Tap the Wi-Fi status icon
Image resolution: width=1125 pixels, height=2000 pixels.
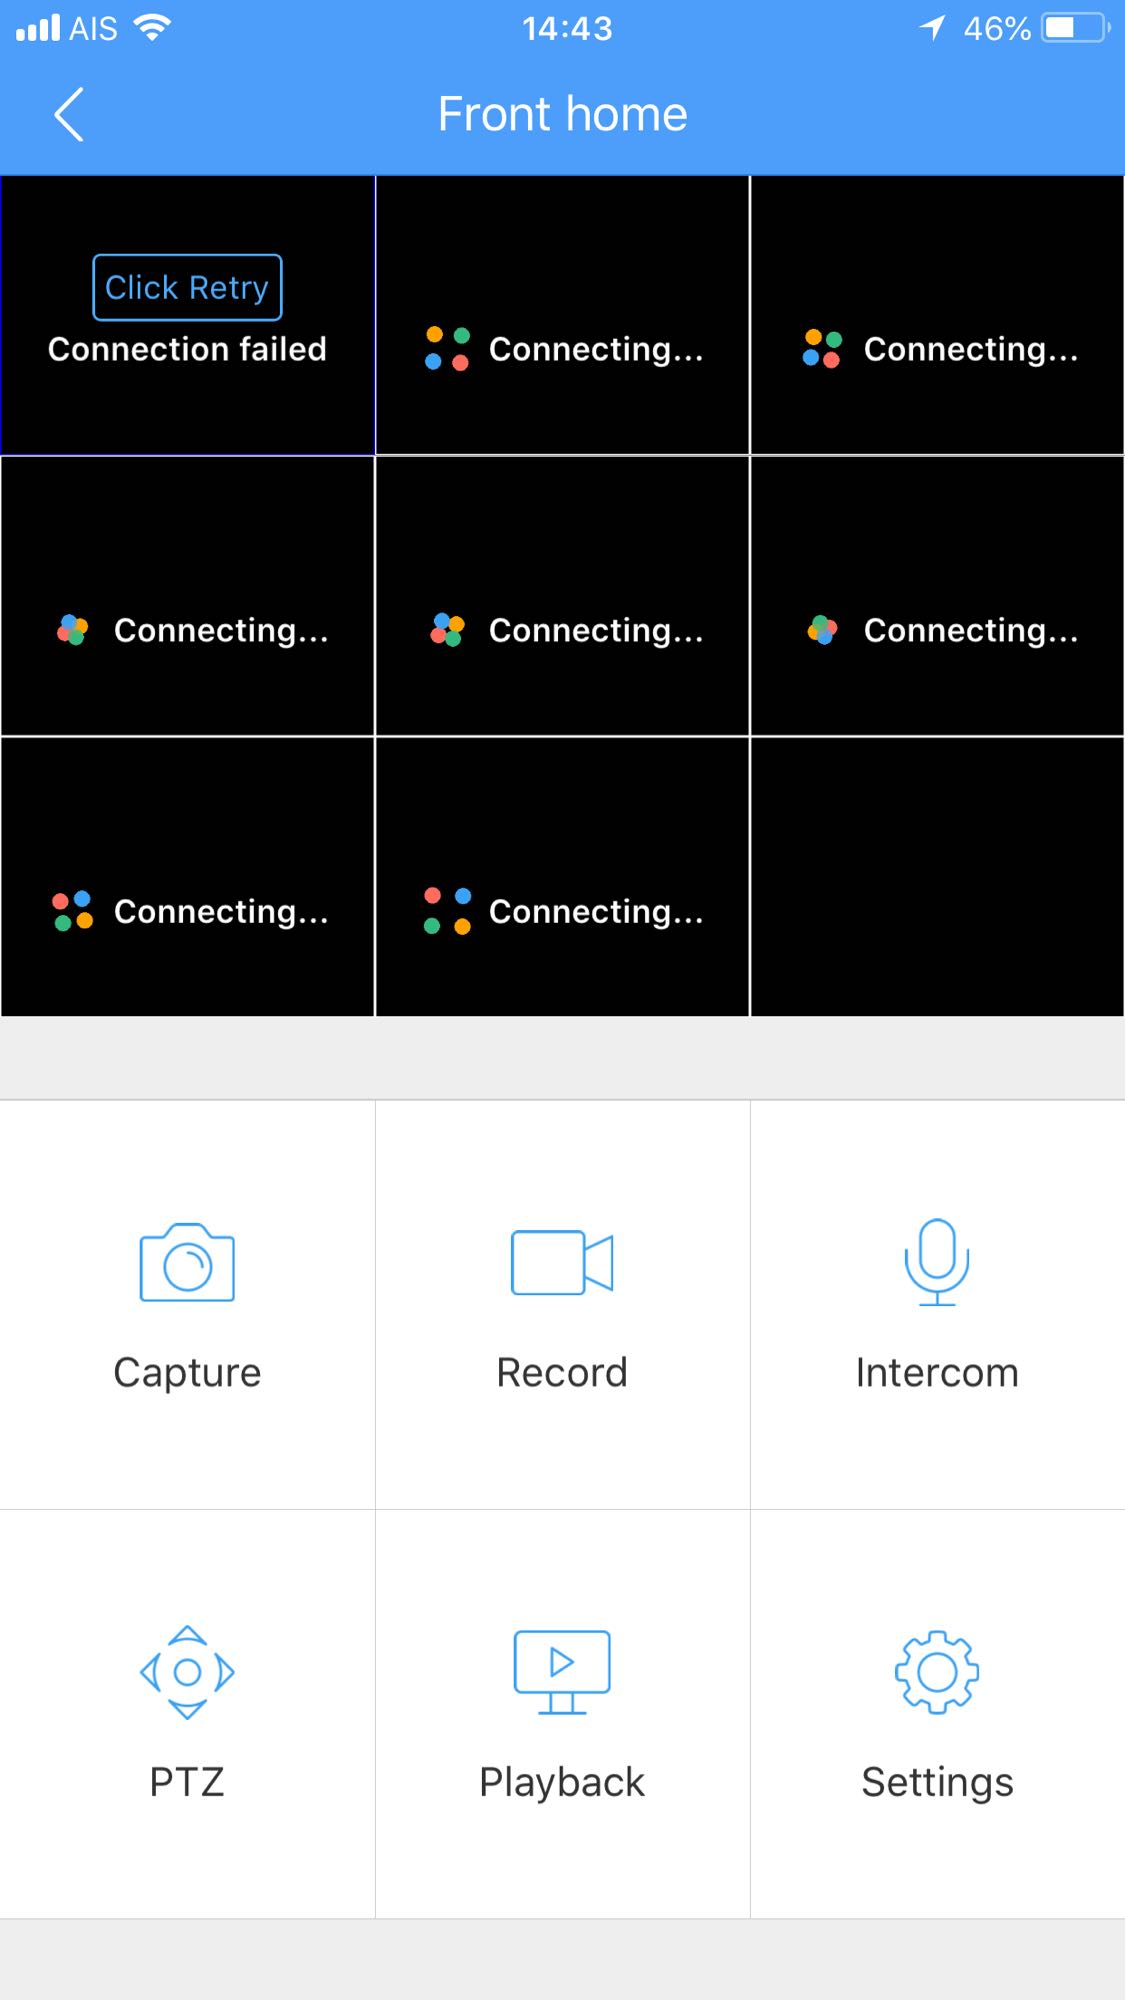coord(152,28)
